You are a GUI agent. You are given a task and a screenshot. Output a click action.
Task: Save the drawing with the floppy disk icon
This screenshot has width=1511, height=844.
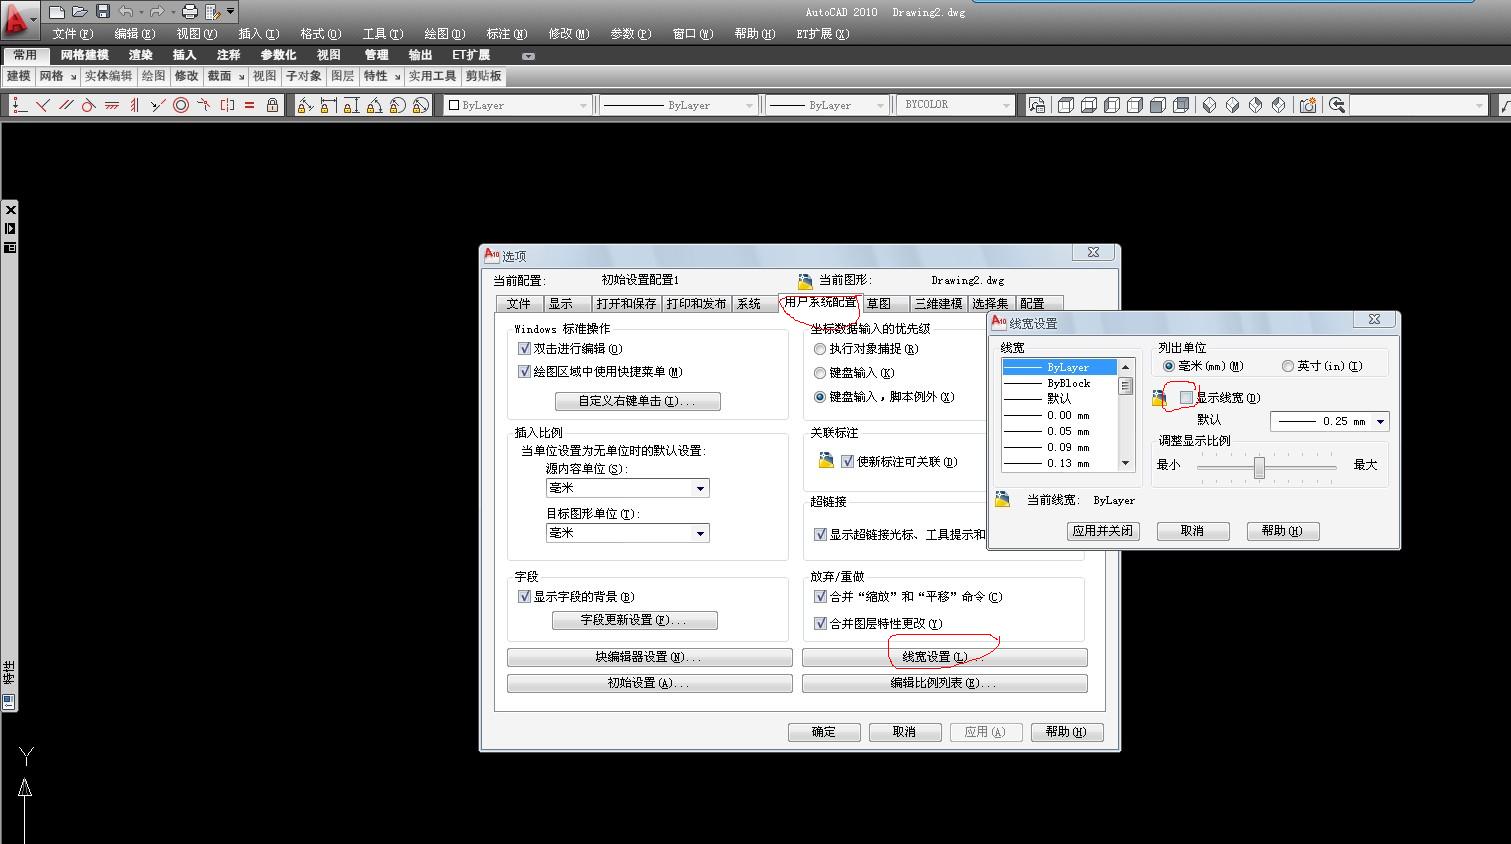[103, 12]
